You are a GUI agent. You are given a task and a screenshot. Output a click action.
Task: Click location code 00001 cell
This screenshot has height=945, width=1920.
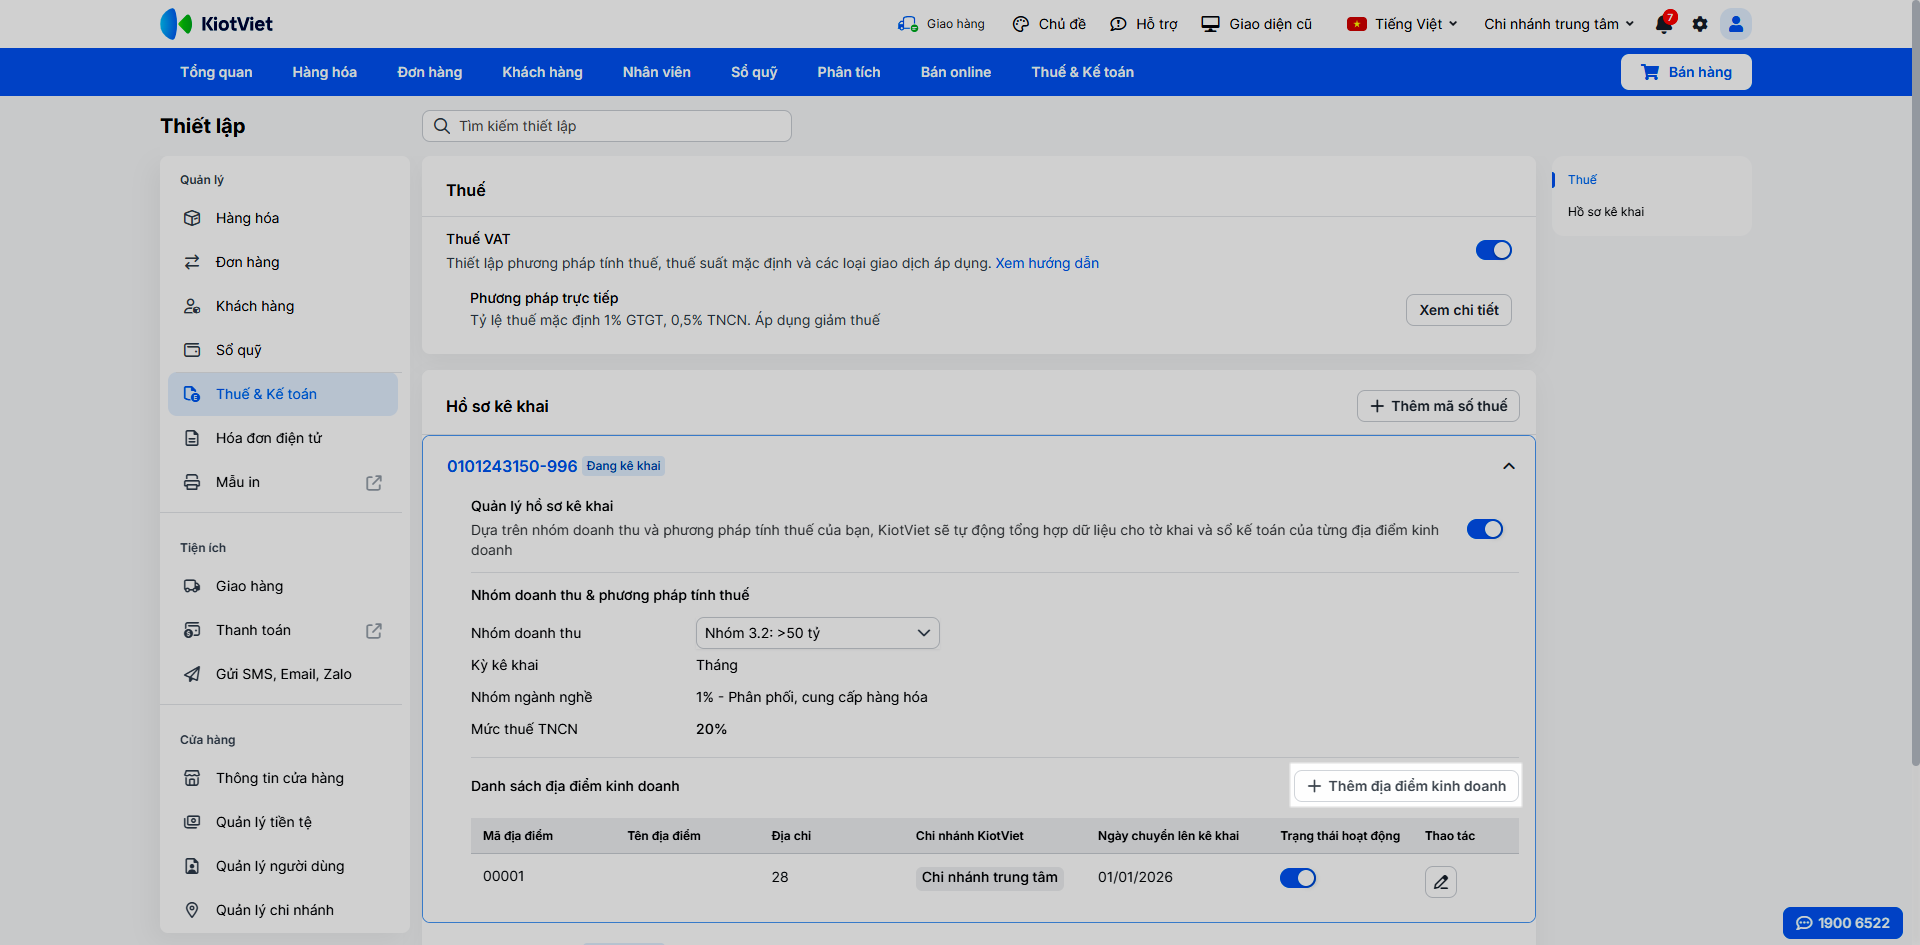(x=504, y=876)
